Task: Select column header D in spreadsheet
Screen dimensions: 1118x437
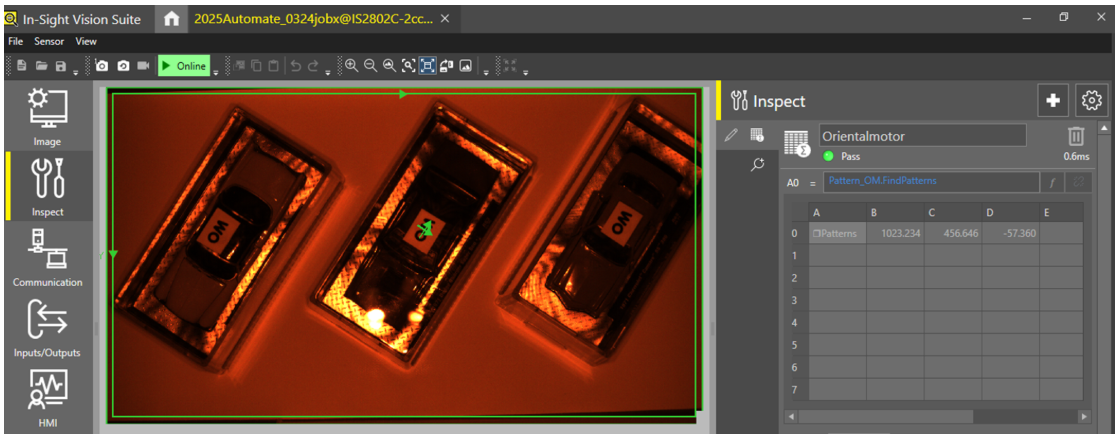Action: pyautogui.click(x=1010, y=212)
